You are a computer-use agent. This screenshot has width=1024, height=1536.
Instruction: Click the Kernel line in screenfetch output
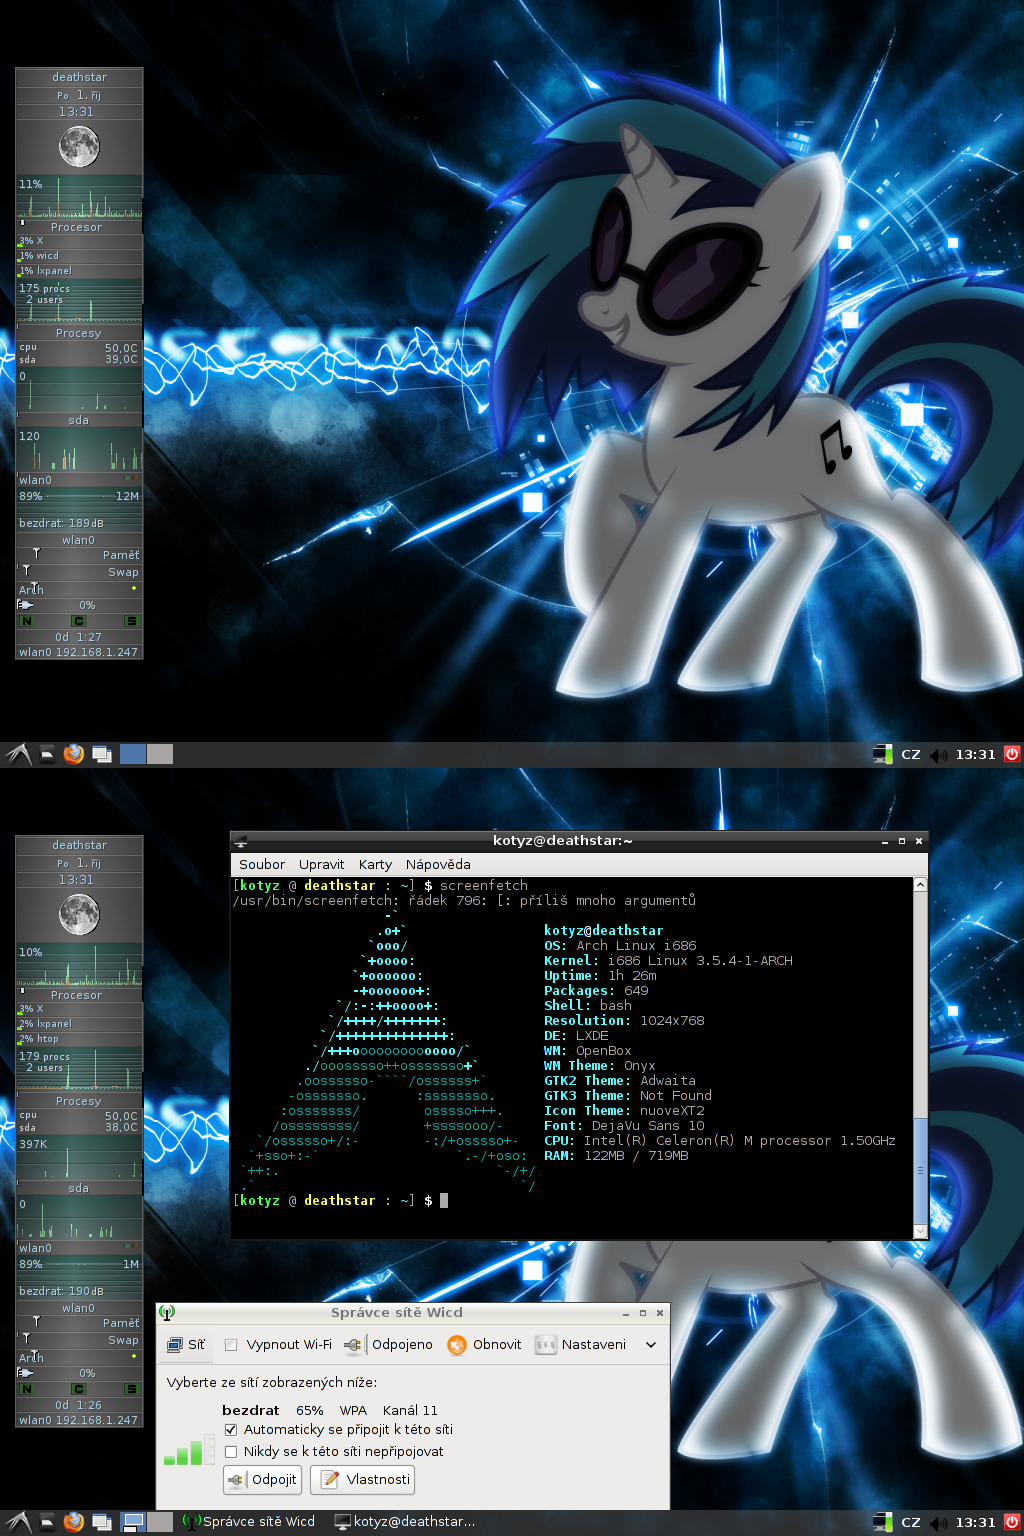pos(668,960)
